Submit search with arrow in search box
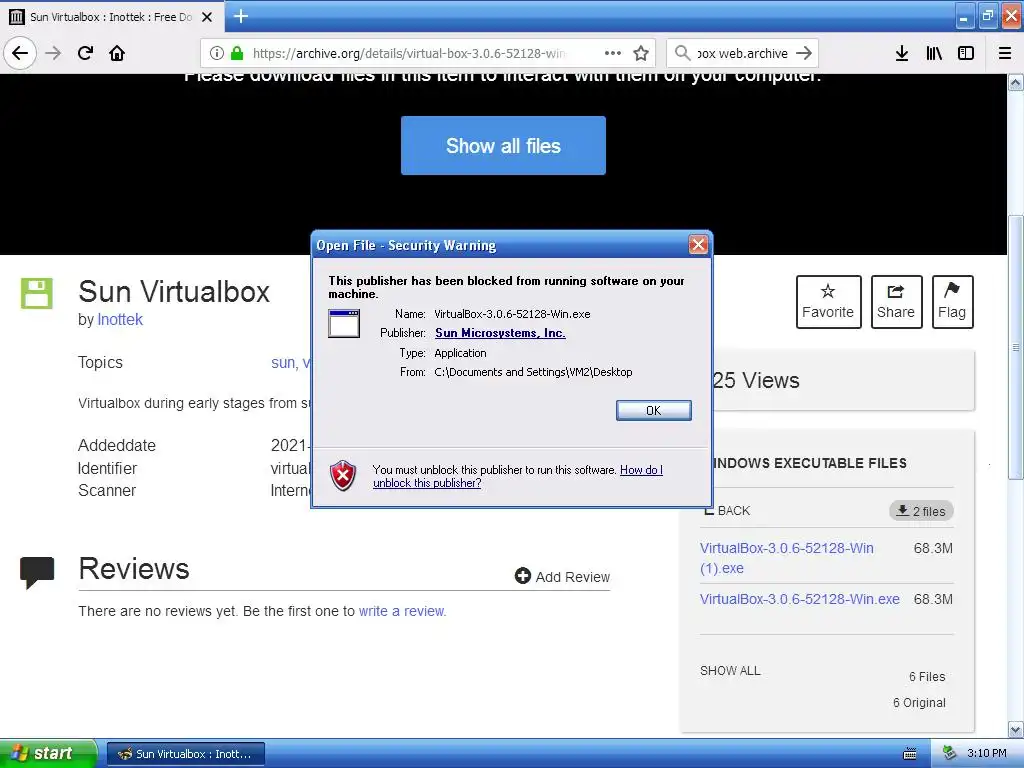 804,53
